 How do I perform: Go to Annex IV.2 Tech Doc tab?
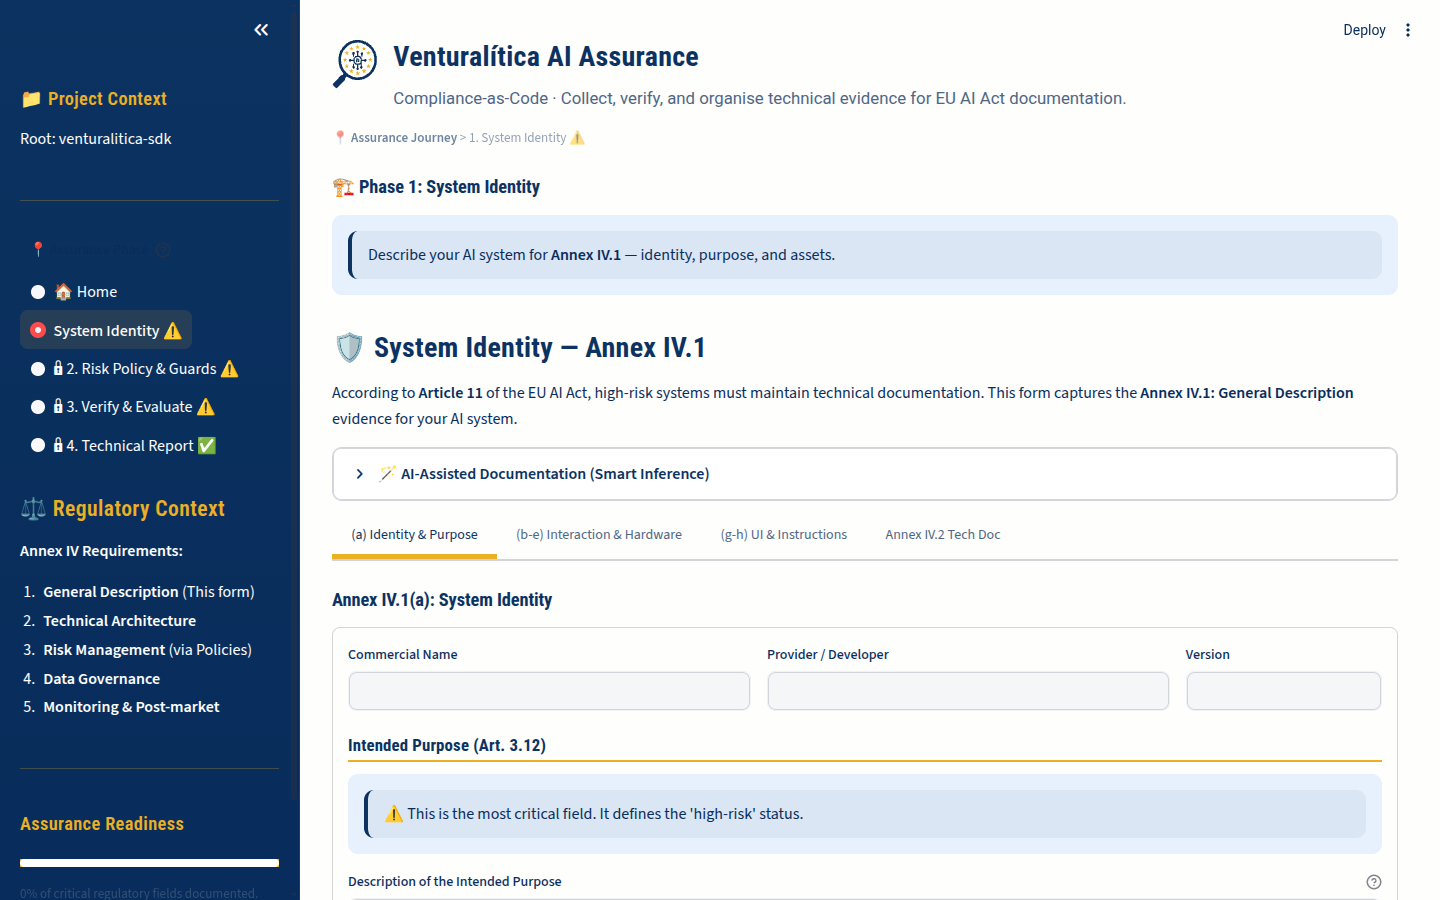point(942,535)
